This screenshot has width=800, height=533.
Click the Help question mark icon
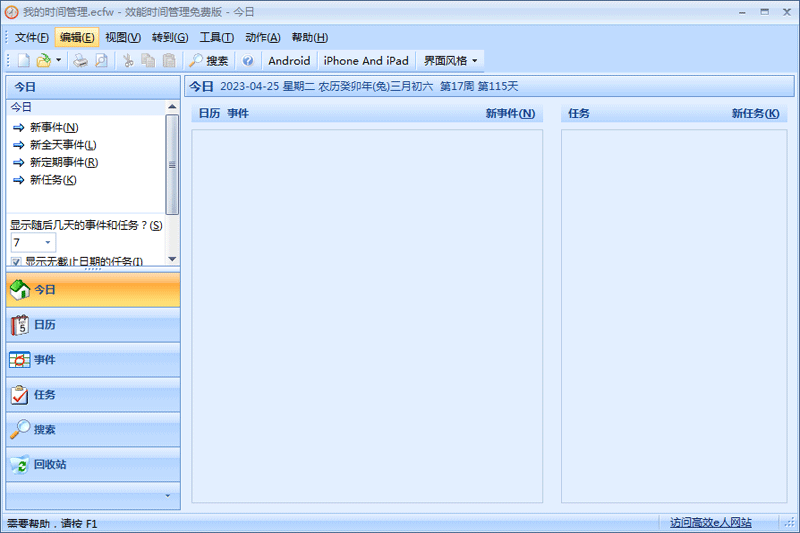[248, 61]
